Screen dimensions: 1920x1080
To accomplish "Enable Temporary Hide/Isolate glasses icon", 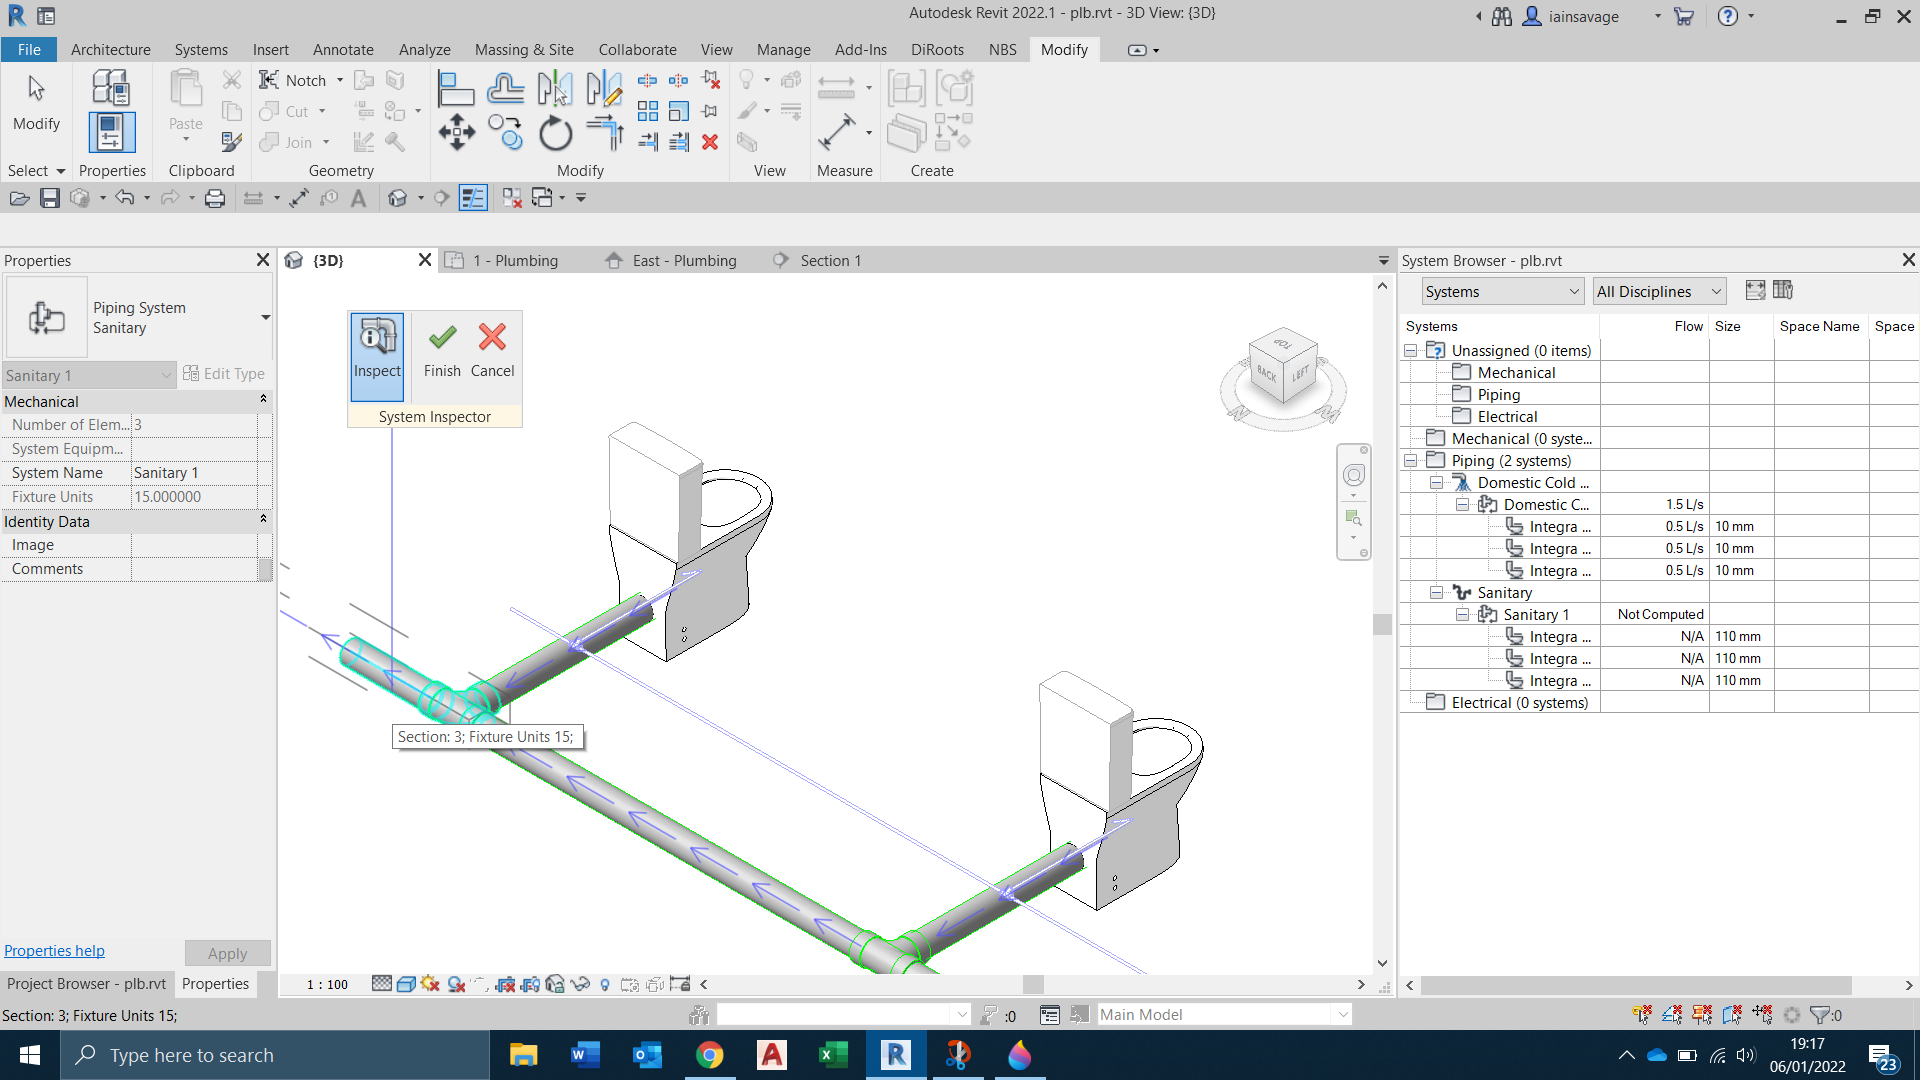I will 580,984.
